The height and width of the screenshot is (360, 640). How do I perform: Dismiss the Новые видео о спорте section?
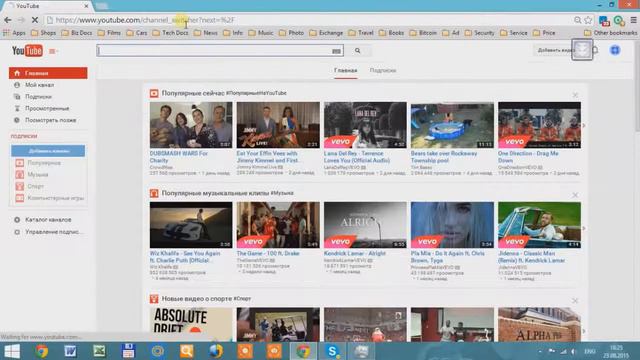[575, 301]
